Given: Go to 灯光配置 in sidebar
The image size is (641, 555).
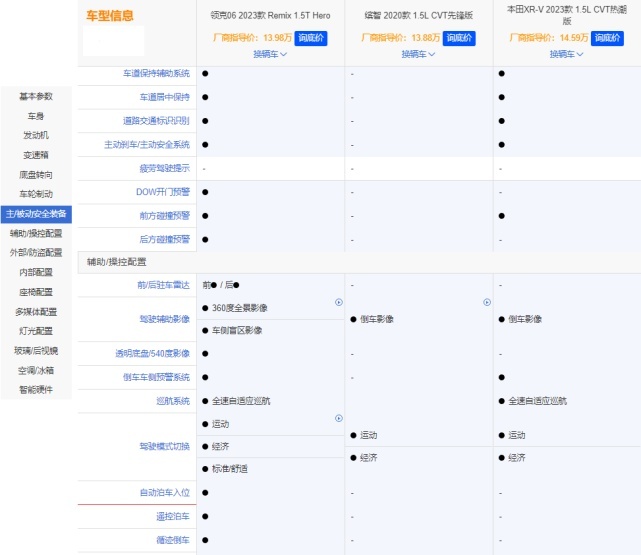Looking at the screenshot, I should [36, 331].
